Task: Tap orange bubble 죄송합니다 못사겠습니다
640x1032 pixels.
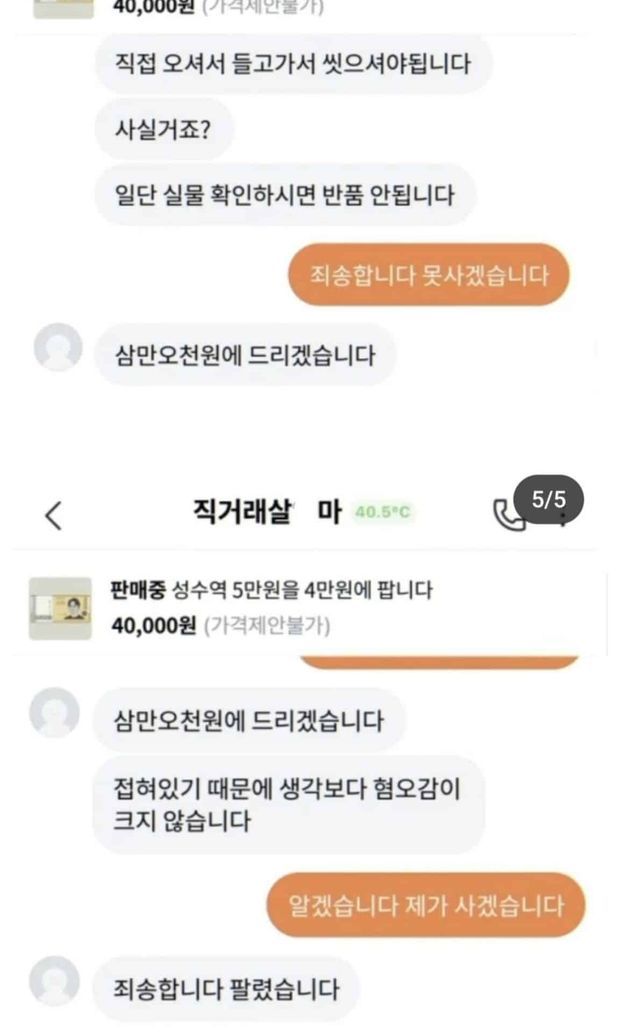Action: tap(428, 274)
